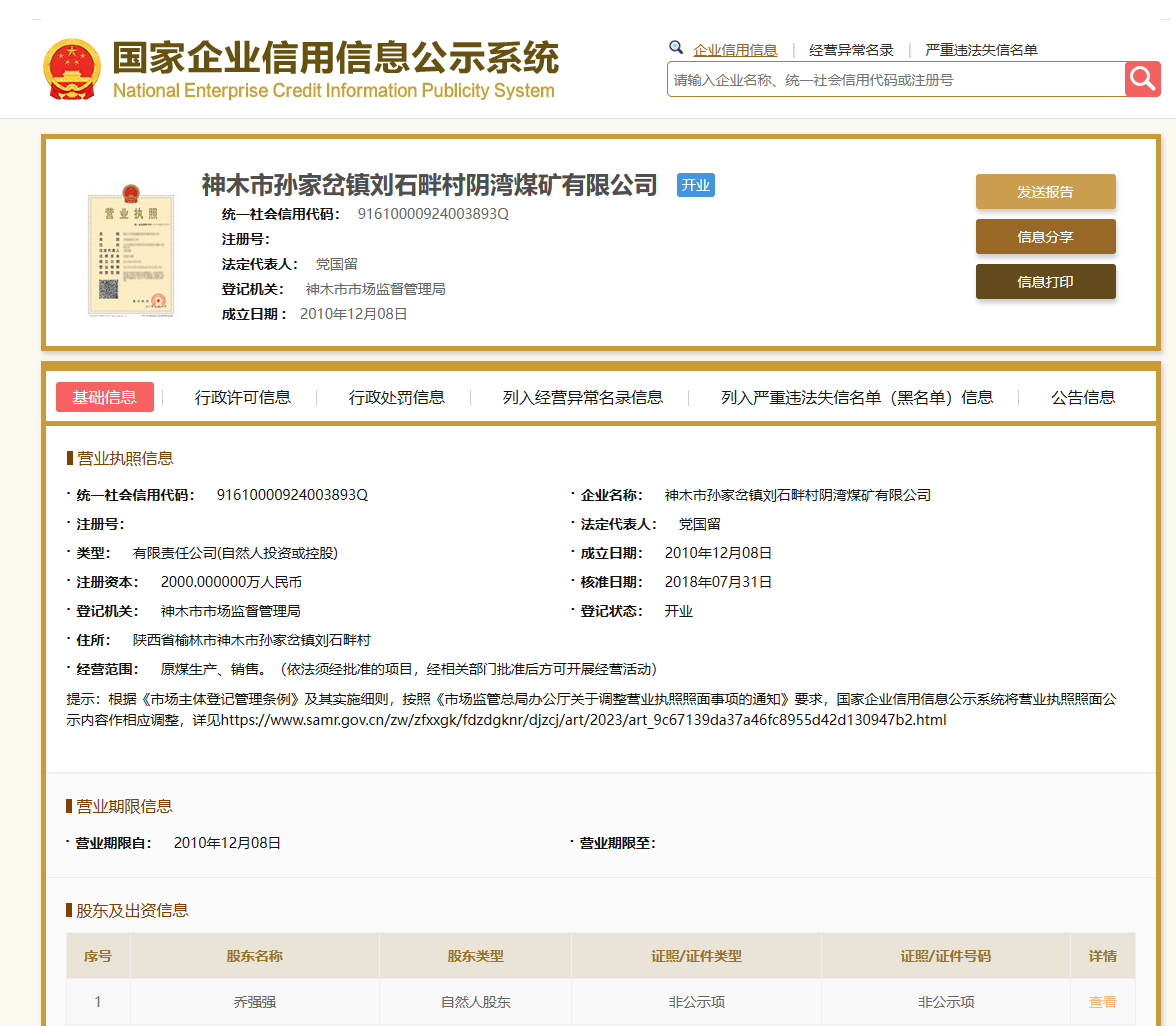
Task: Click 查看 link for shareholder 乔强强
Action: [x=1102, y=1001]
